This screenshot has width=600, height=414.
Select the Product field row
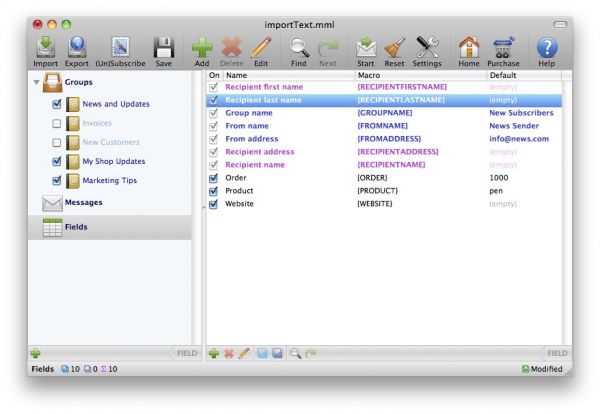(240, 190)
